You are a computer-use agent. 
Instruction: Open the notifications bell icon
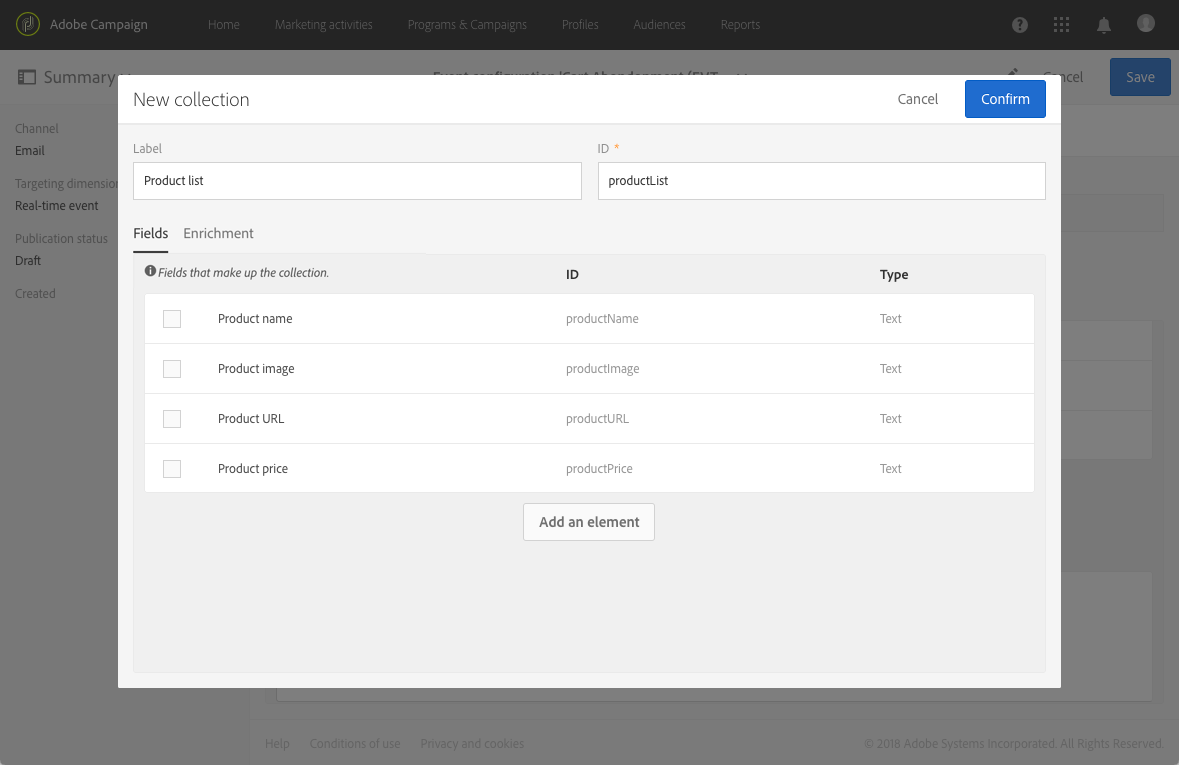click(1104, 25)
